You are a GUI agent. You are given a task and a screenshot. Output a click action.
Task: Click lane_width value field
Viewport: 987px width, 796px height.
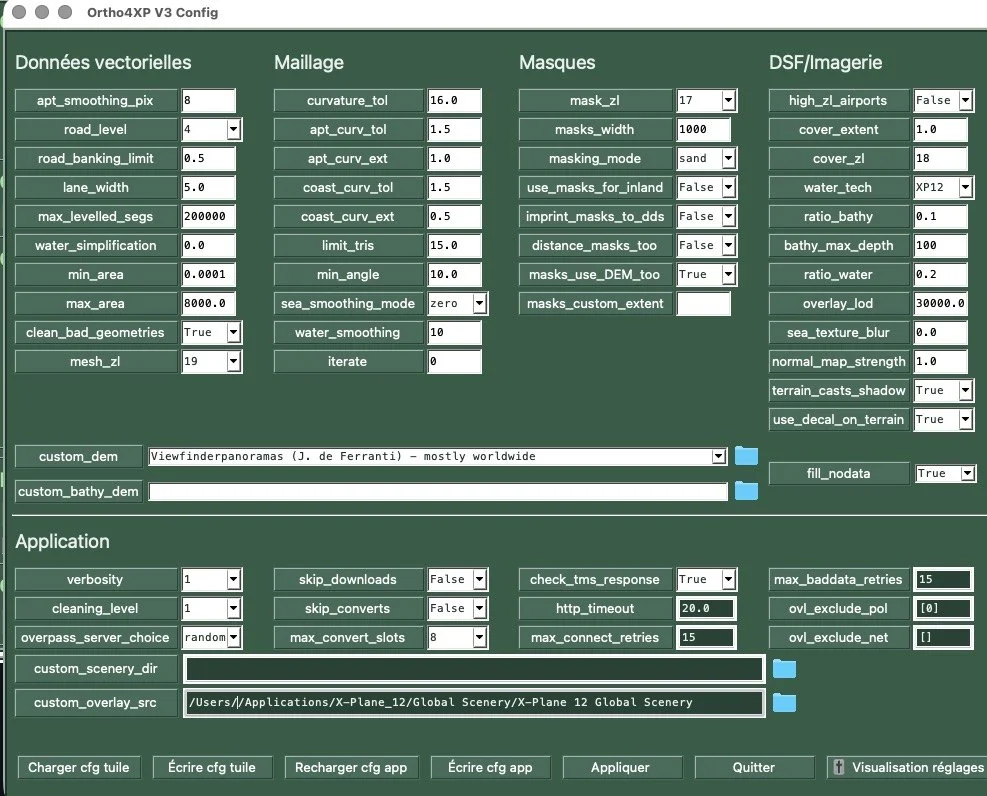(x=208, y=187)
